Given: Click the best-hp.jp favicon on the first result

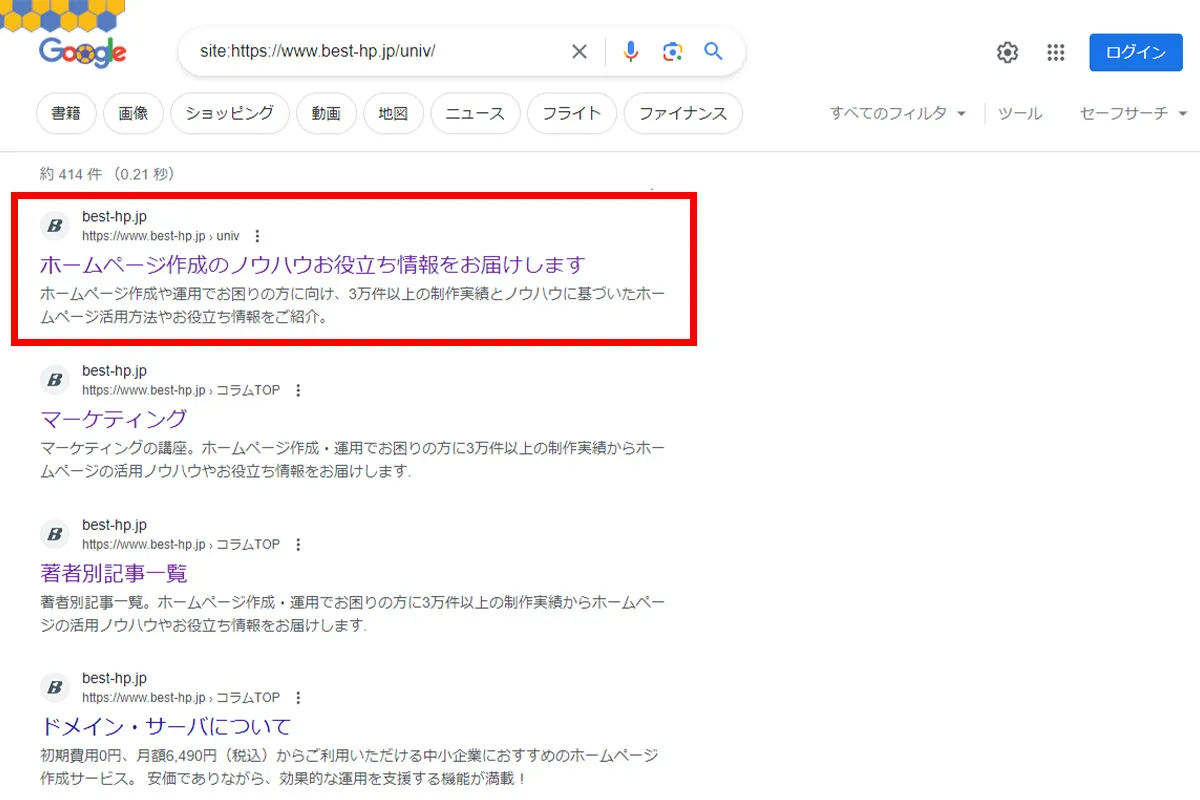Looking at the screenshot, I should (x=54, y=226).
